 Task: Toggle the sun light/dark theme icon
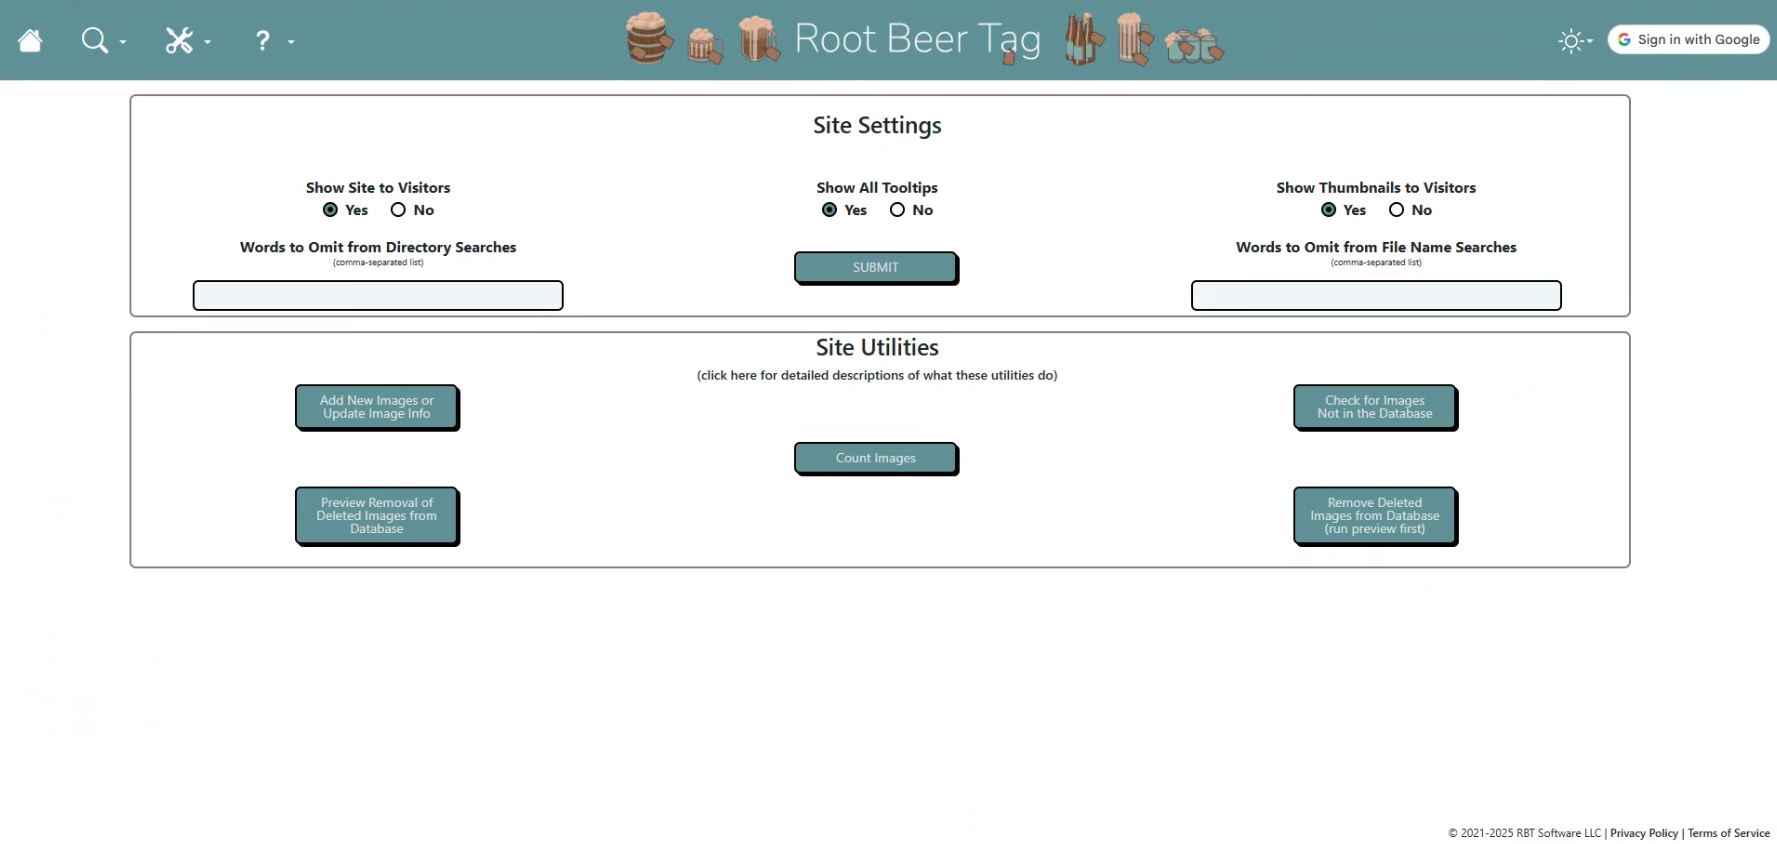coord(1571,41)
